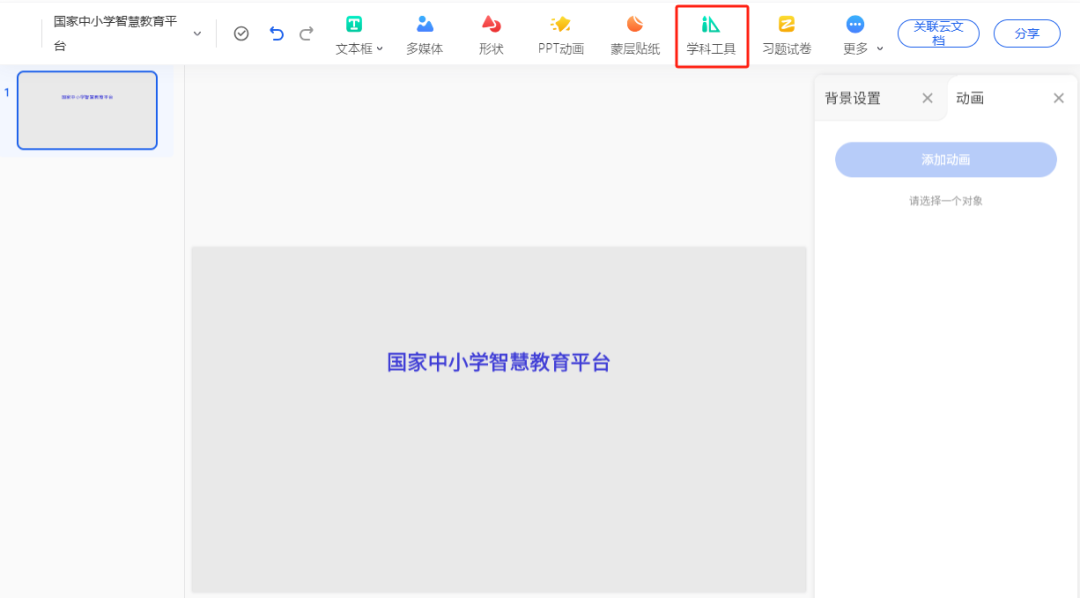The height and width of the screenshot is (598, 1080).
Task: Click the checkmark save-status icon
Action: 241,33
